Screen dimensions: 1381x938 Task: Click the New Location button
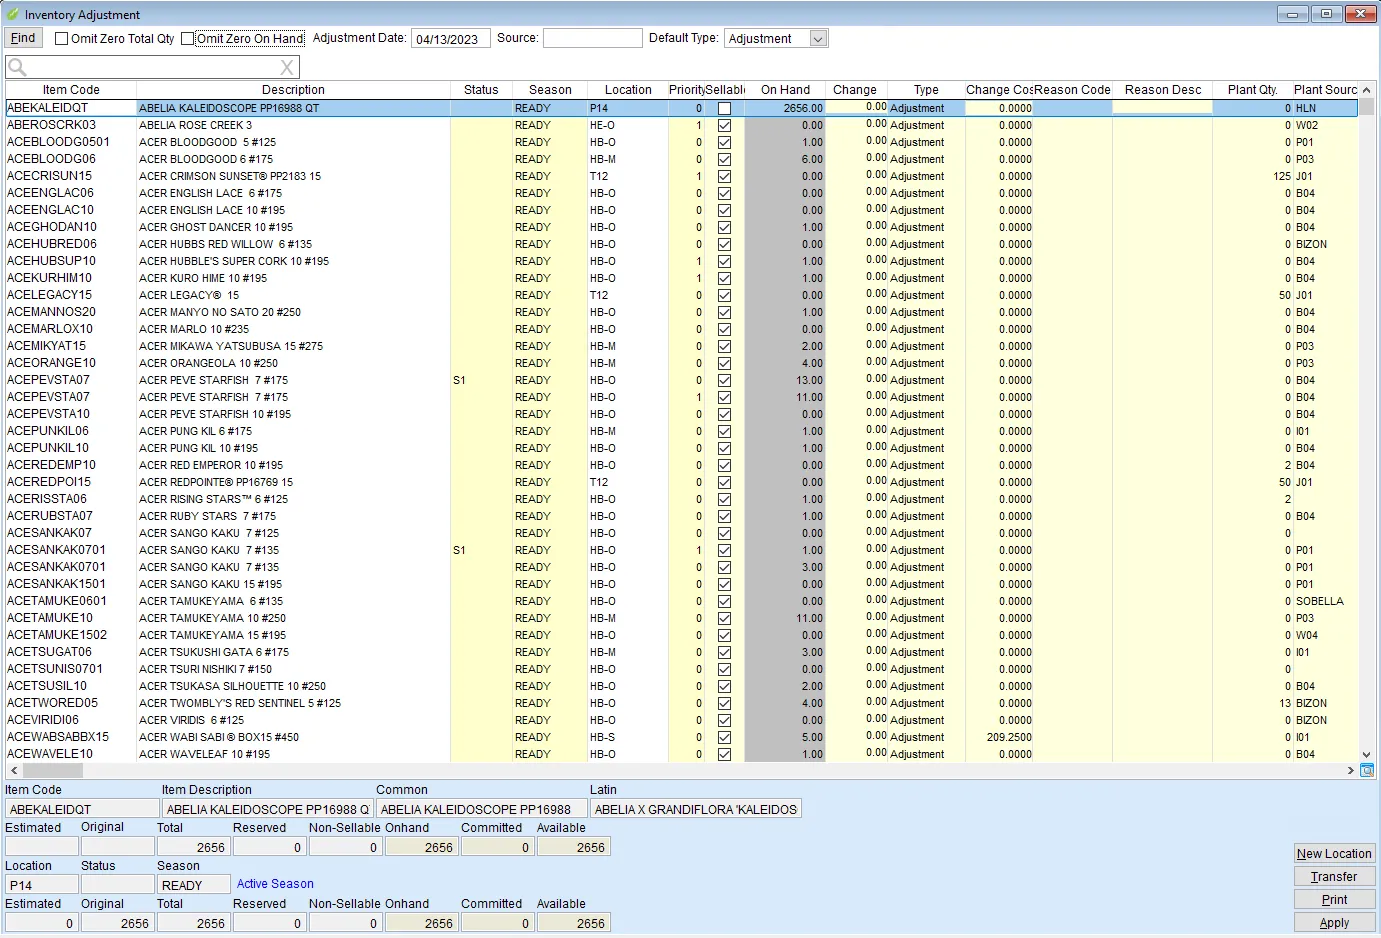[x=1334, y=854]
